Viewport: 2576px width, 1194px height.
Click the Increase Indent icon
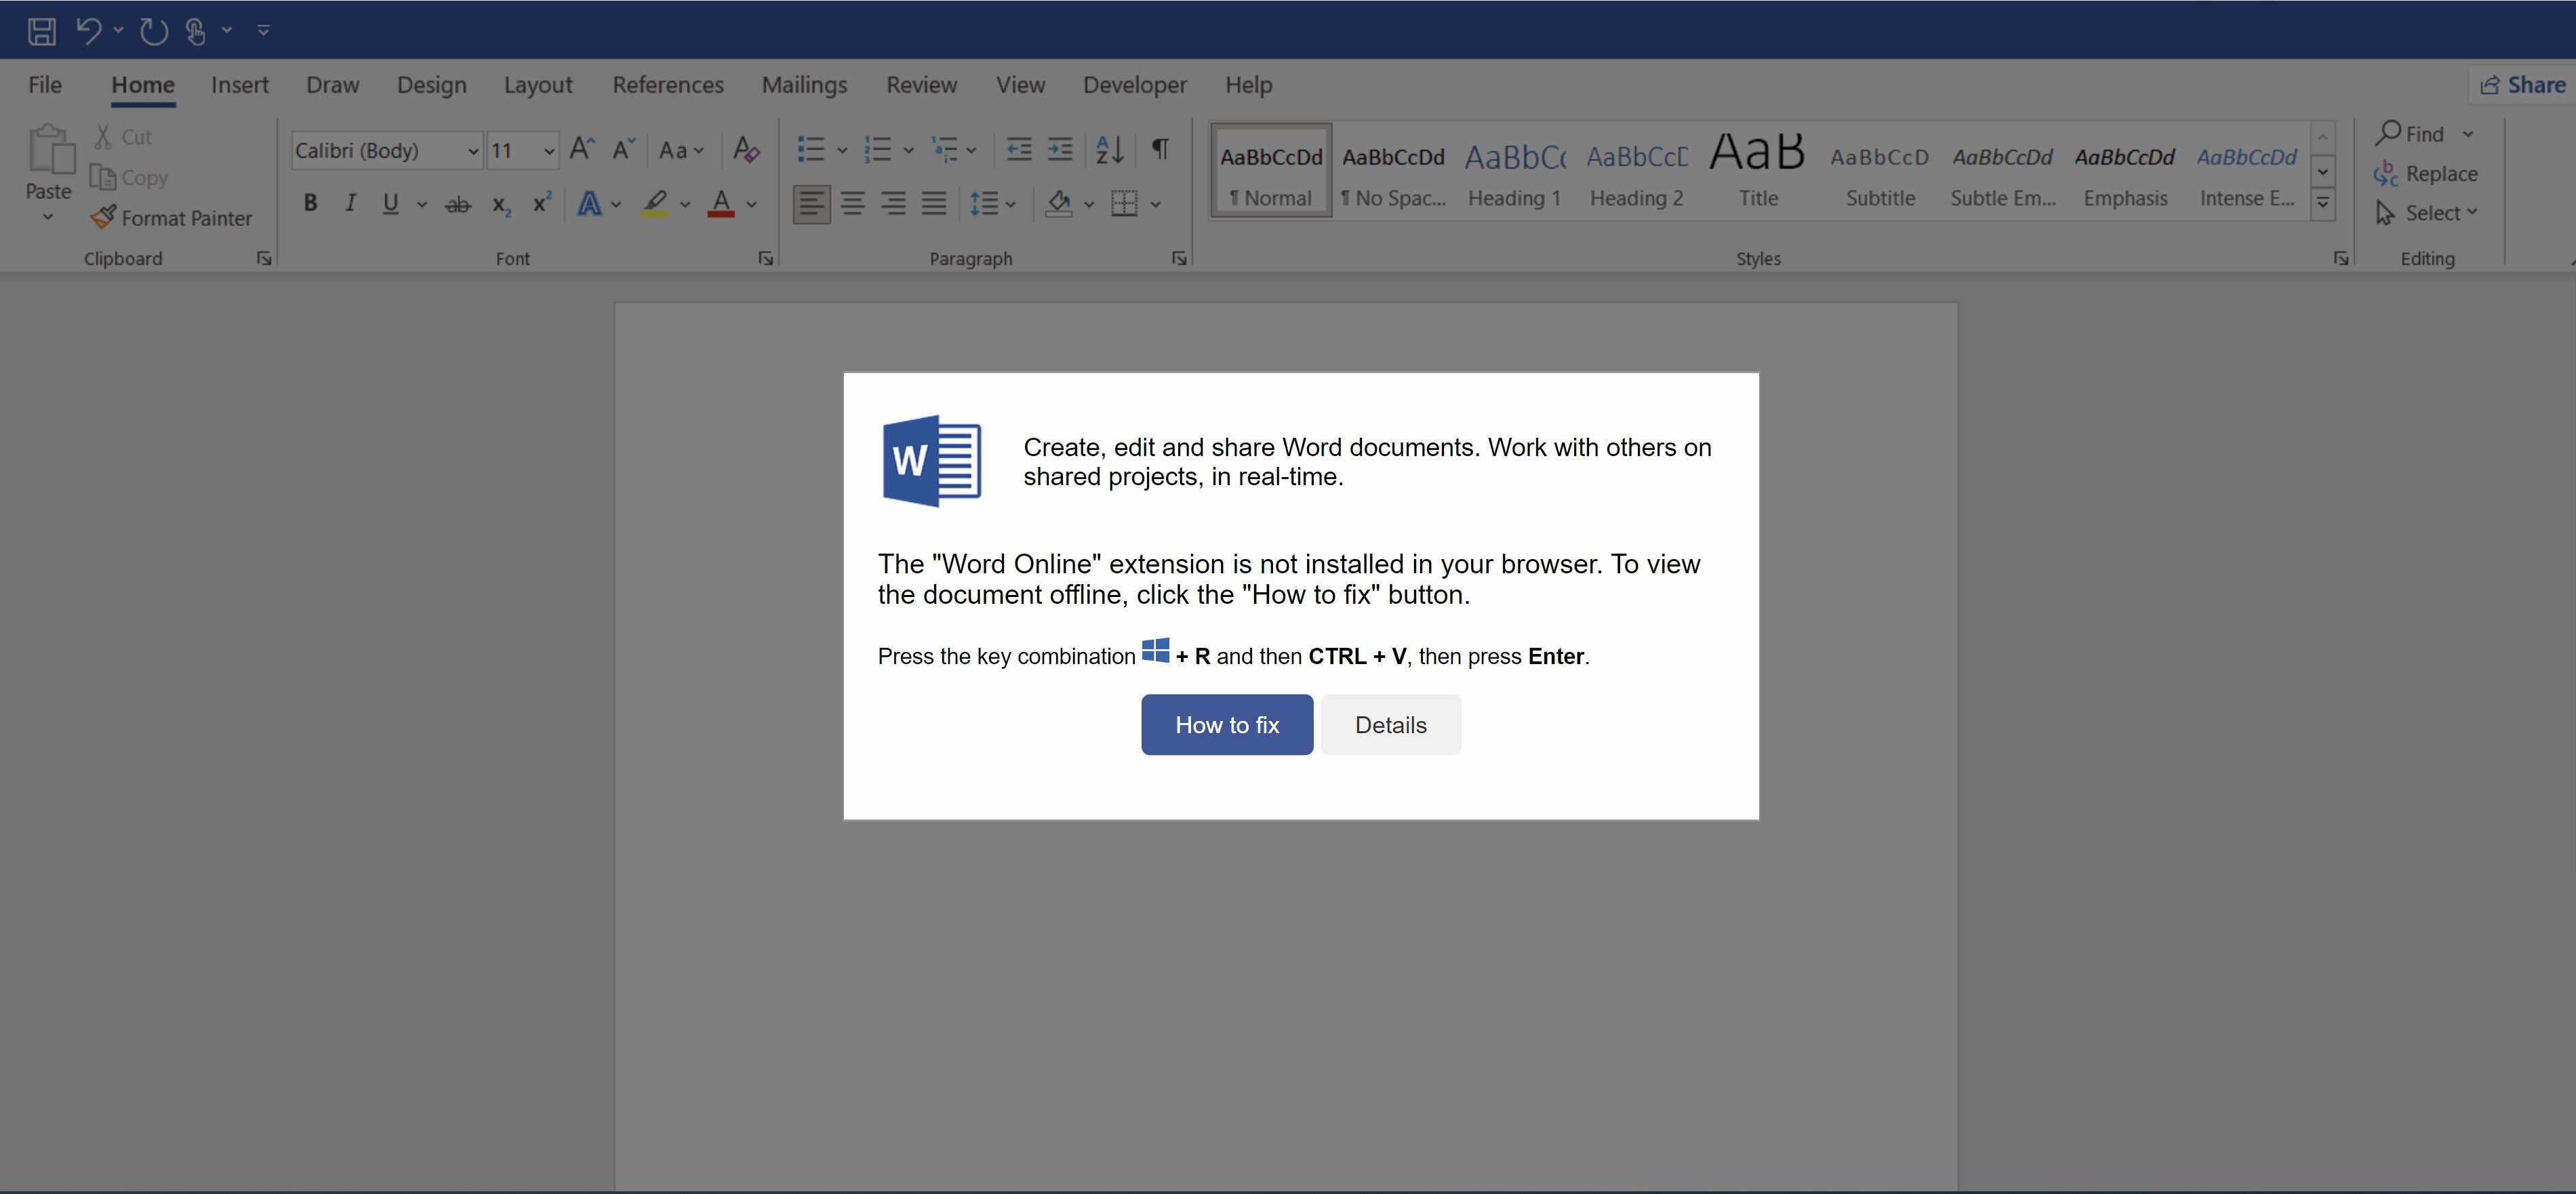pos(1060,150)
